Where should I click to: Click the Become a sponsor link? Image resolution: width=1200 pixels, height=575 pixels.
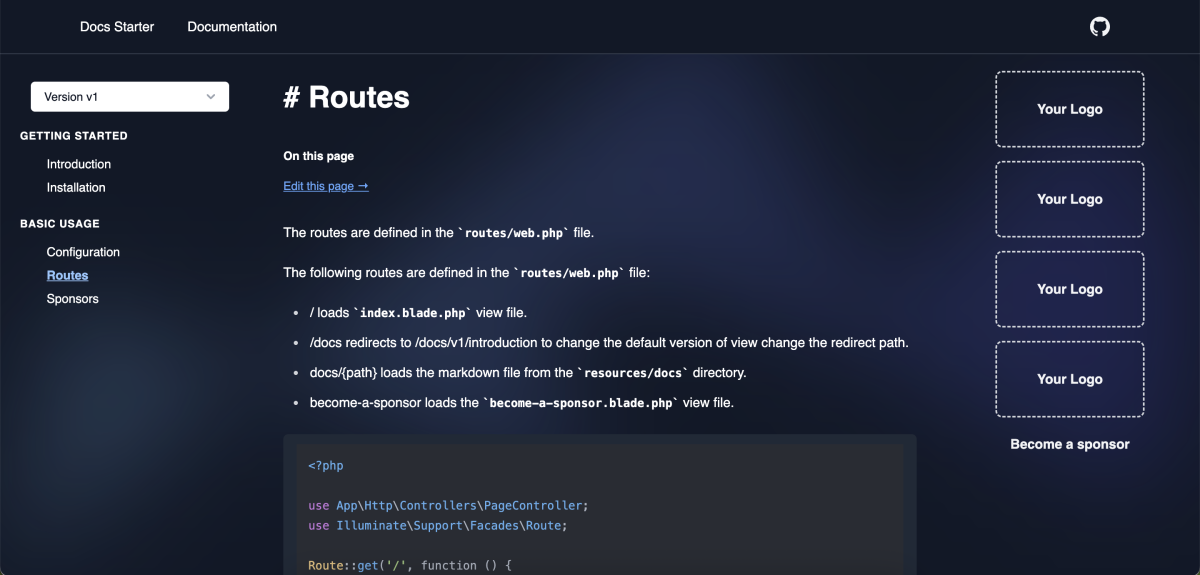(x=1070, y=444)
